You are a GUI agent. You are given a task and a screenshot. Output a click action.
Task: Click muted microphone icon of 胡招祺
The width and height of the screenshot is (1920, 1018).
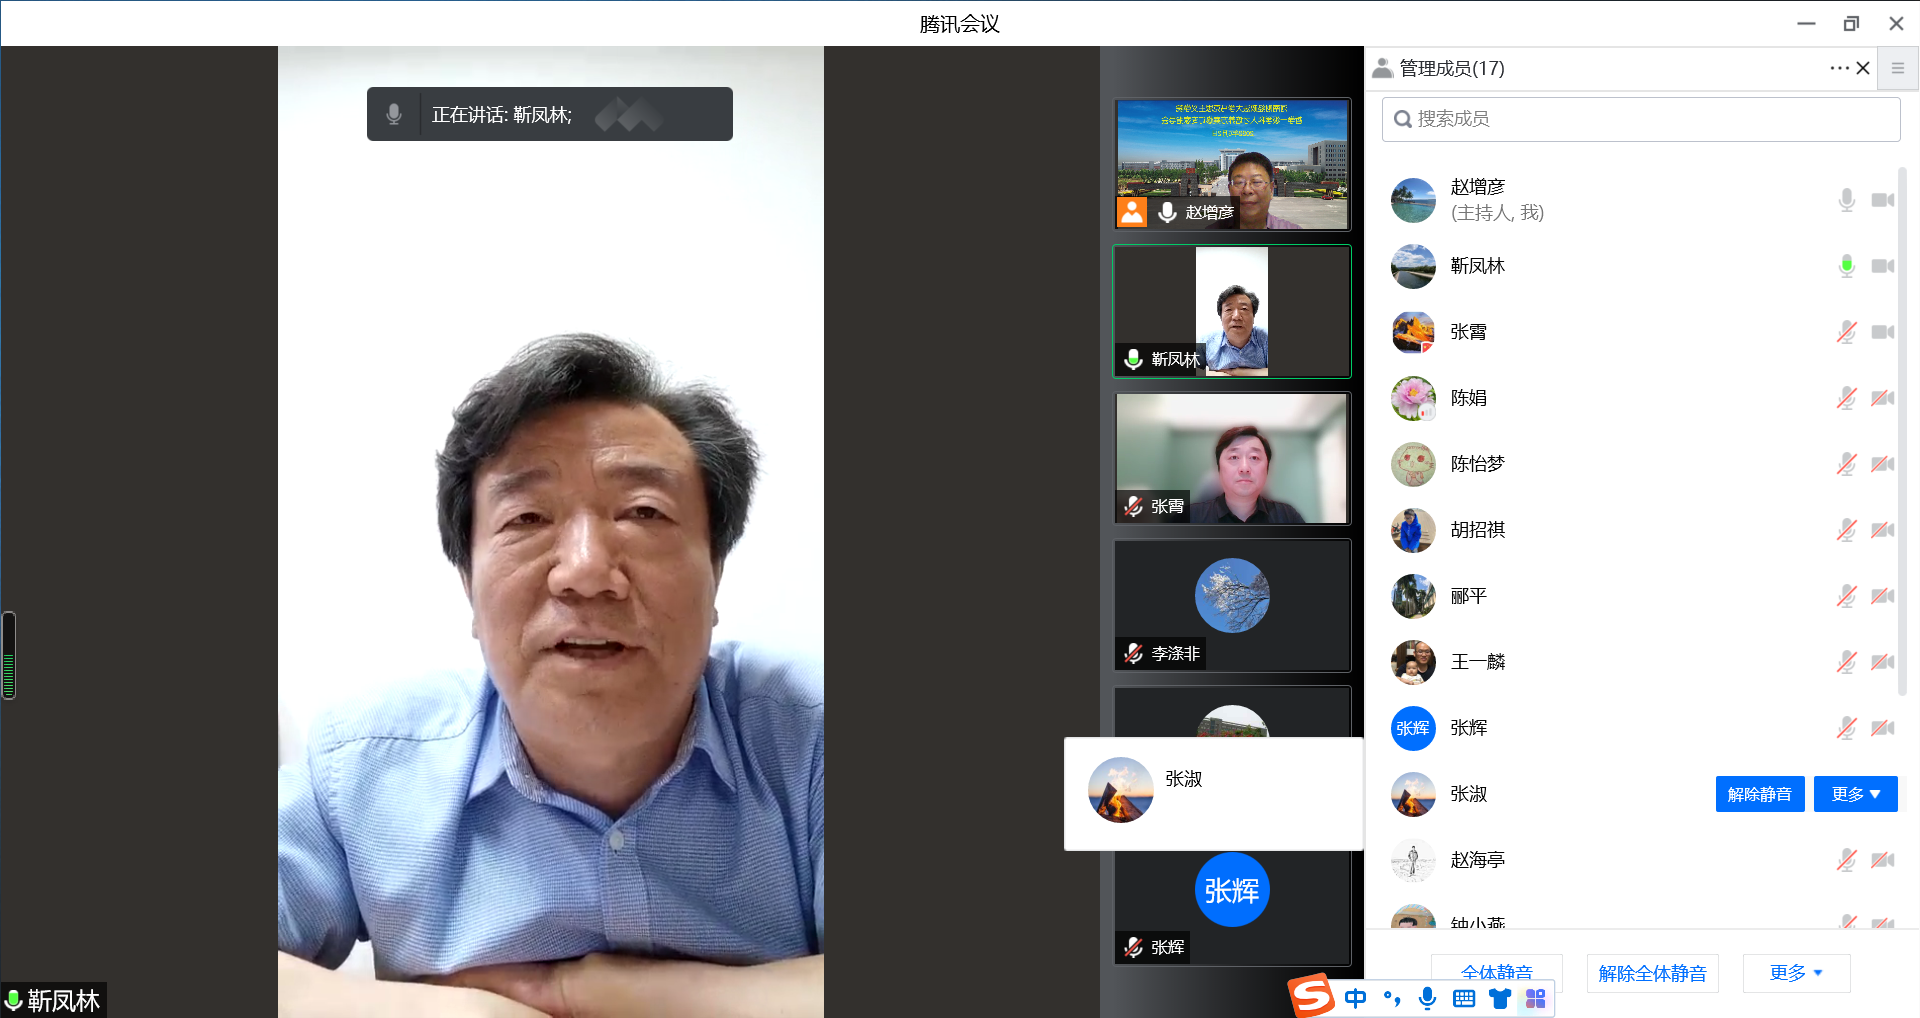(1847, 530)
